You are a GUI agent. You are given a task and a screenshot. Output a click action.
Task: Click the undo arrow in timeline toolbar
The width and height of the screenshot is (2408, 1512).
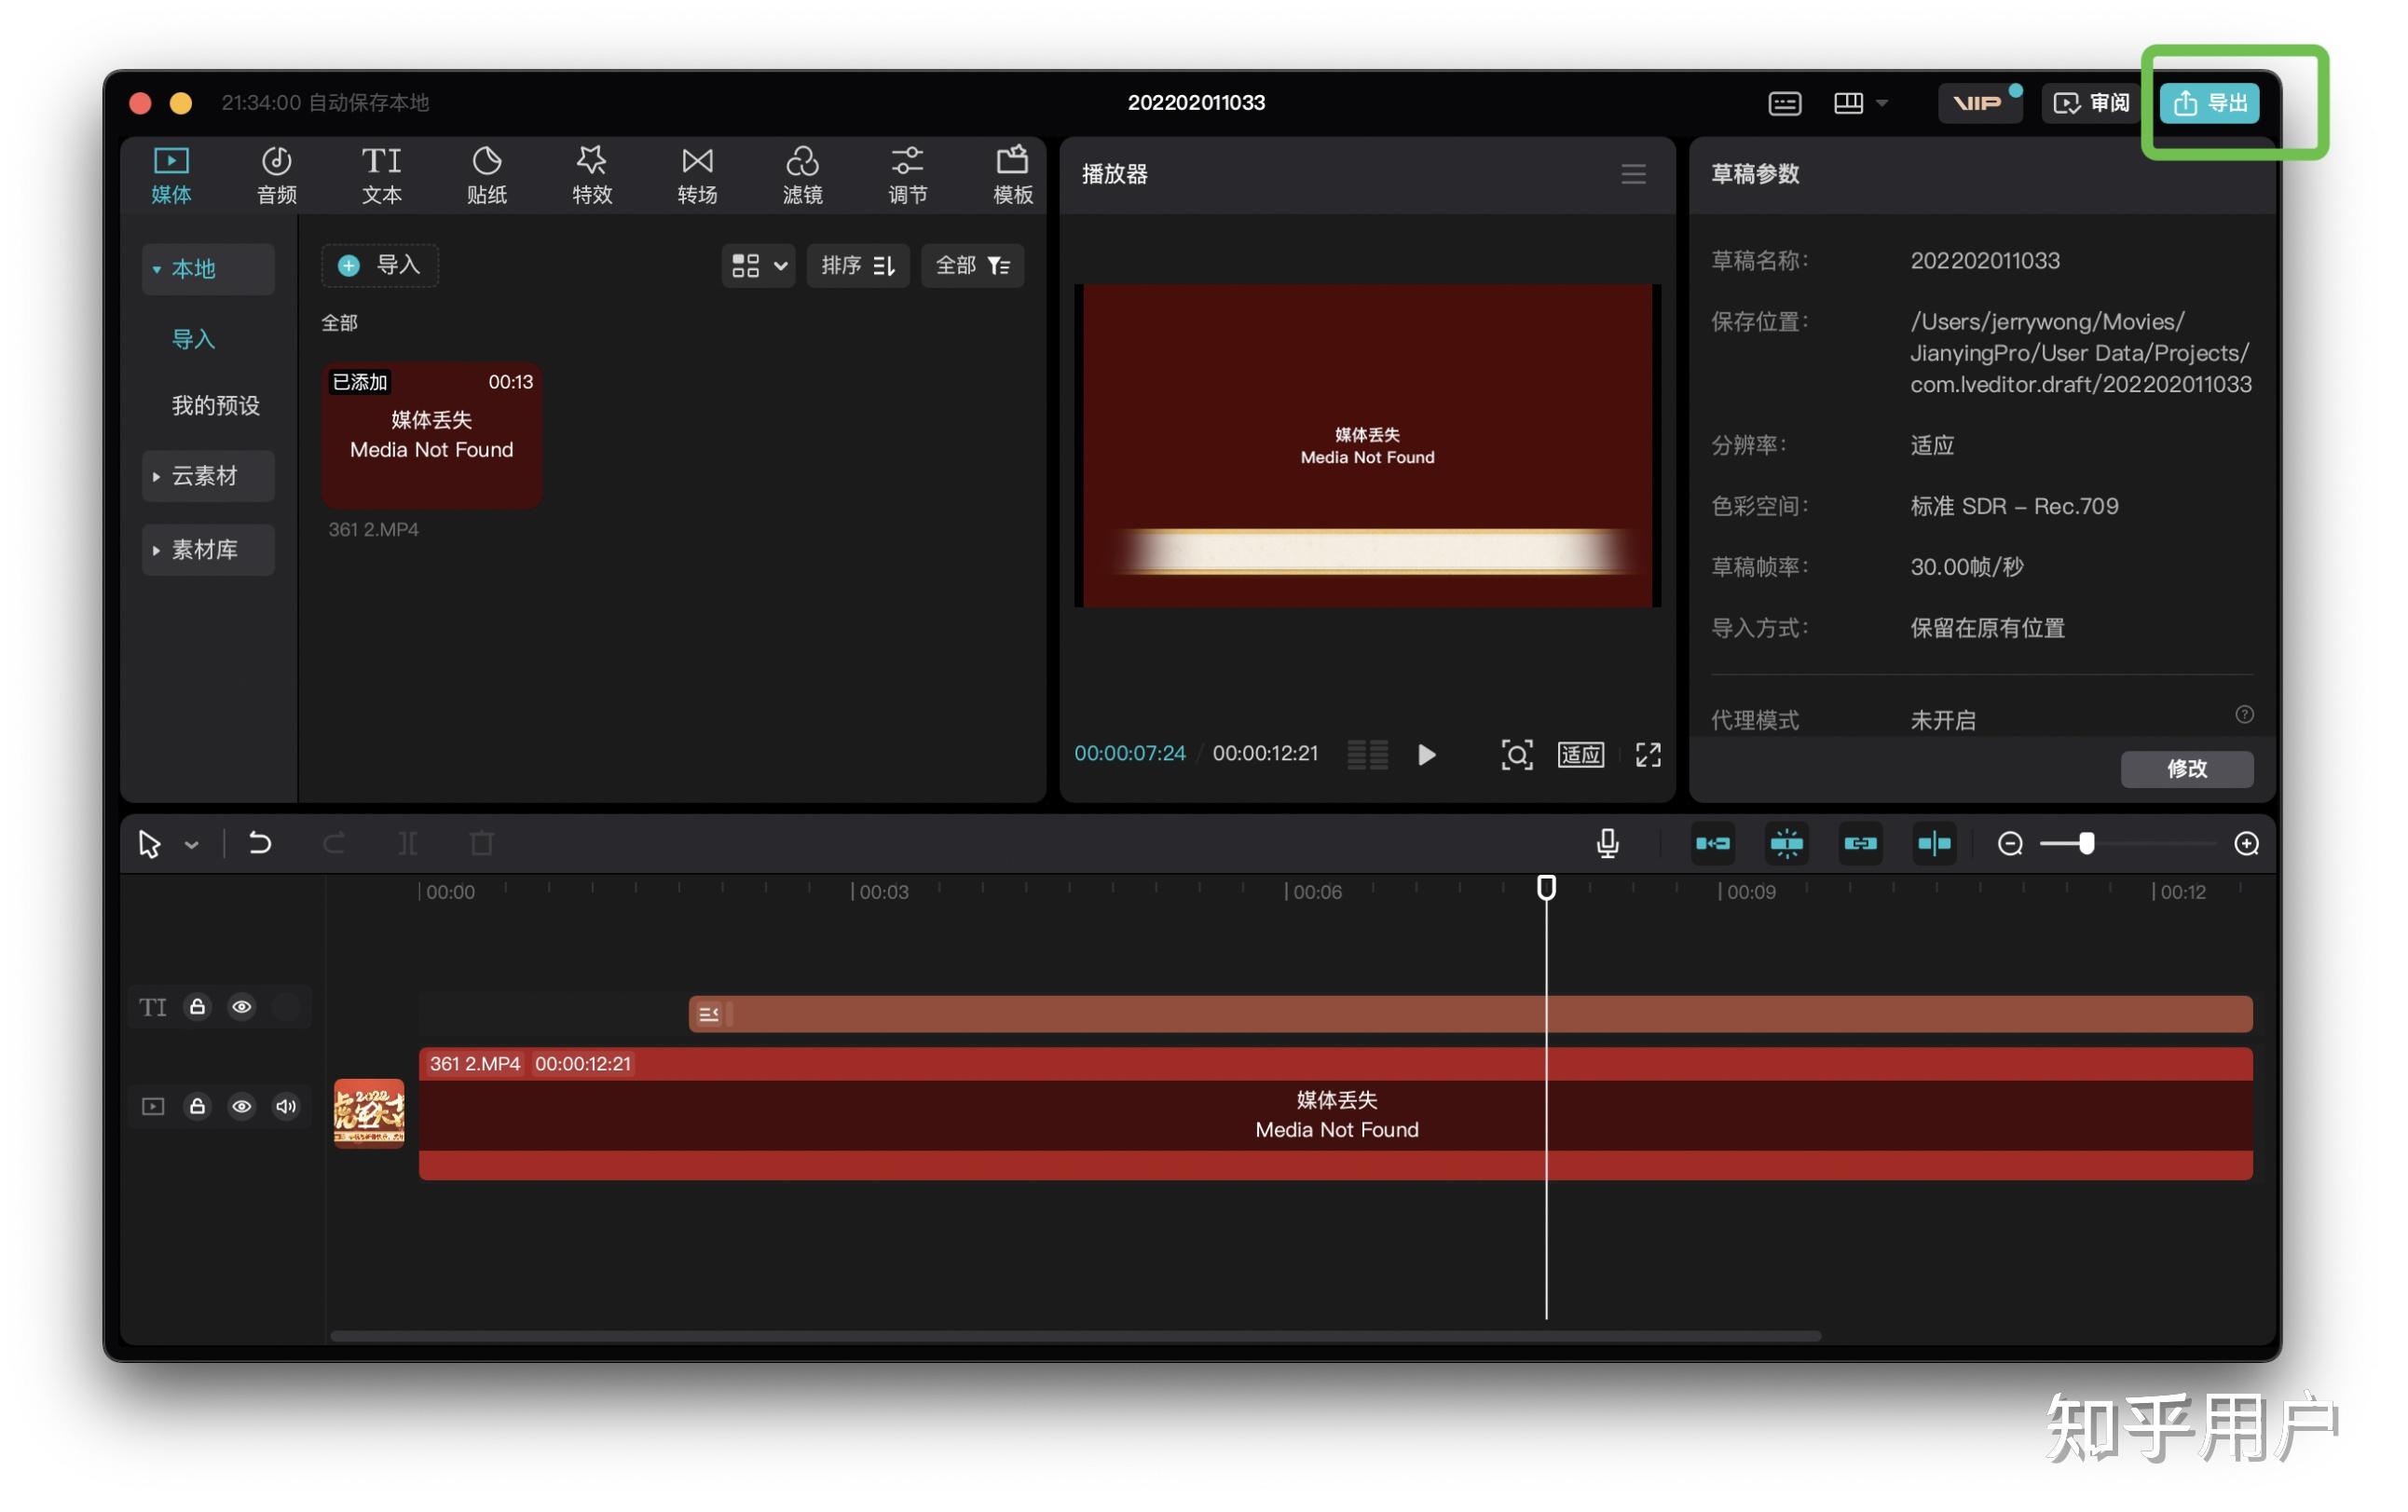point(260,844)
